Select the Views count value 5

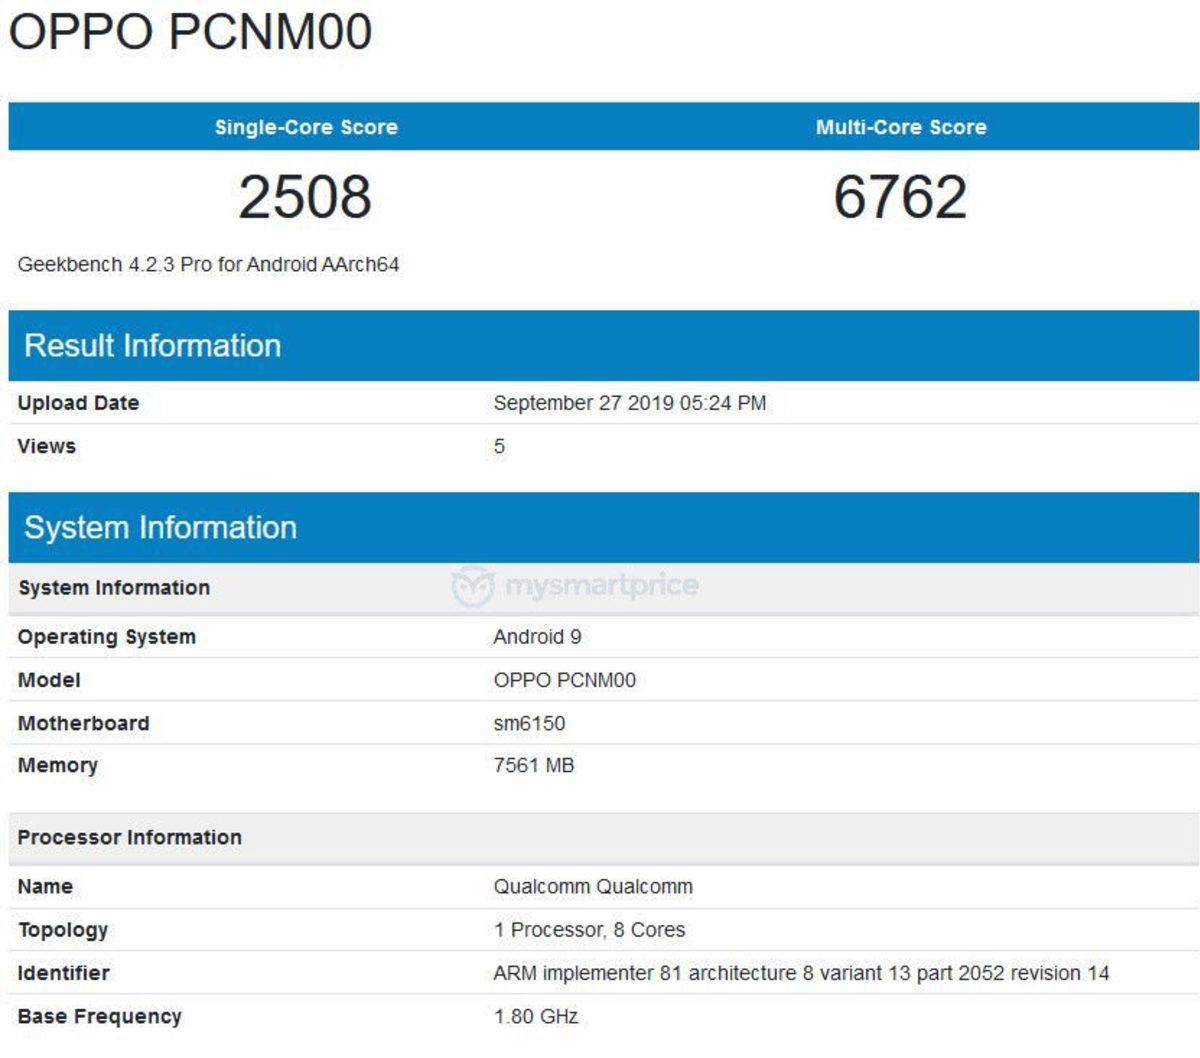[497, 446]
